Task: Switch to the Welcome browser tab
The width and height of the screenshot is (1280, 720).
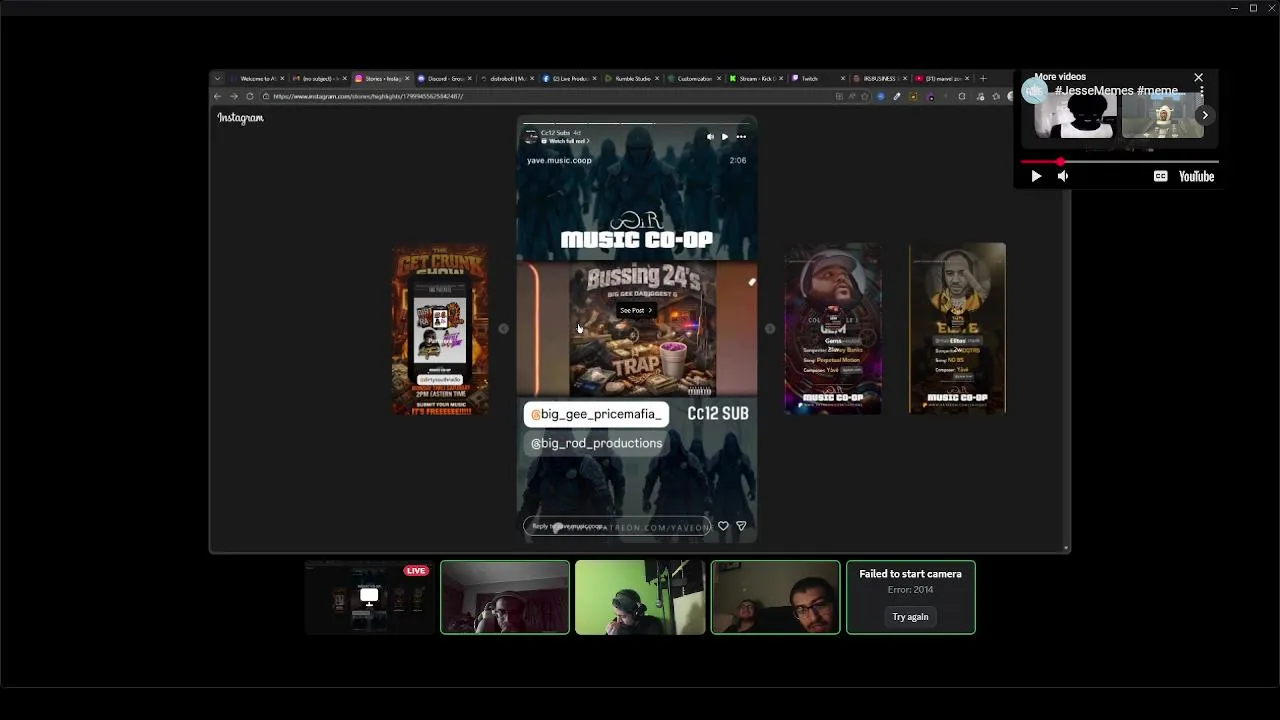Action: coord(257,78)
